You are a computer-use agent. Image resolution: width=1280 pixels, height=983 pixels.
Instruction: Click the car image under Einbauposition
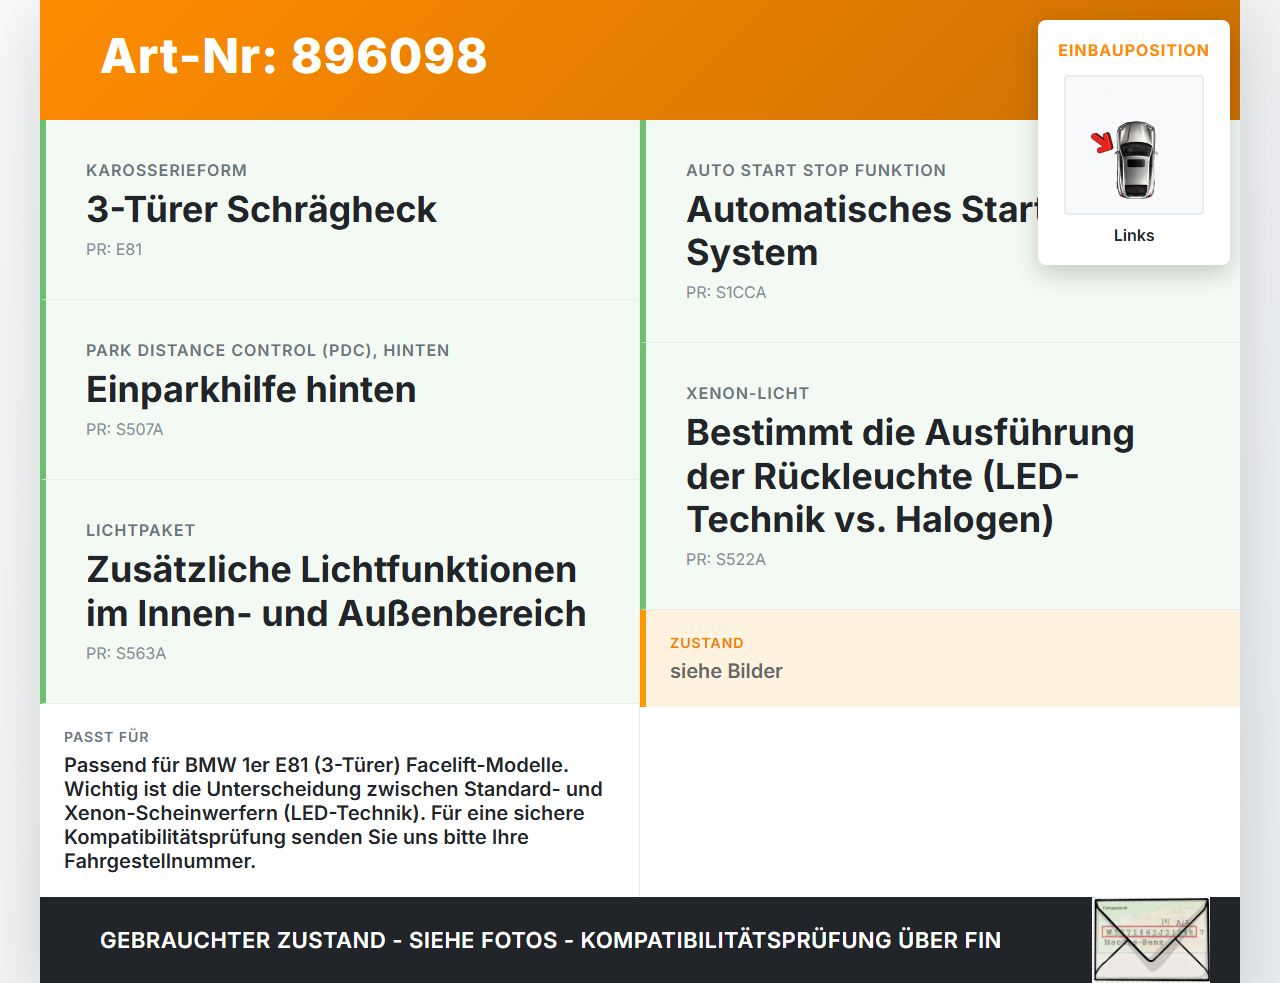(1134, 145)
